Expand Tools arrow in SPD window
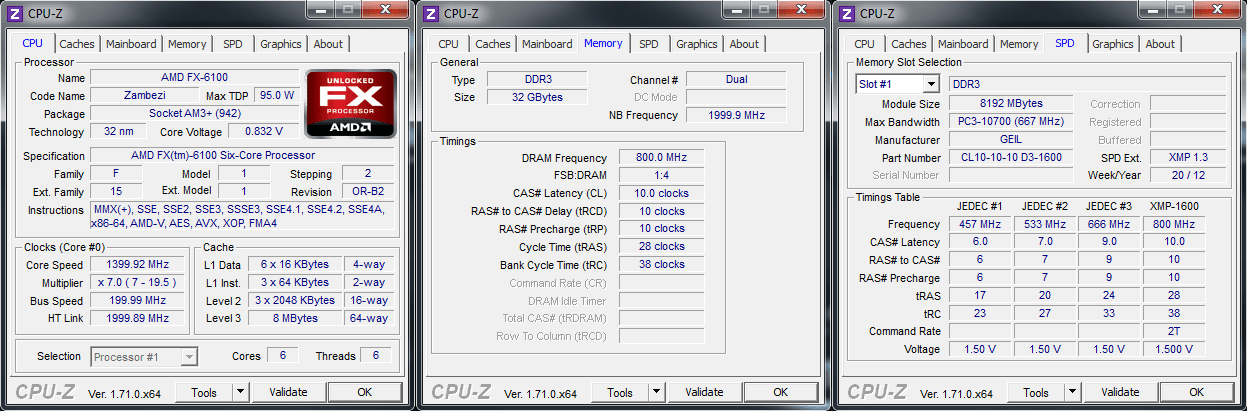1247x411 pixels. pos(1072,392)
